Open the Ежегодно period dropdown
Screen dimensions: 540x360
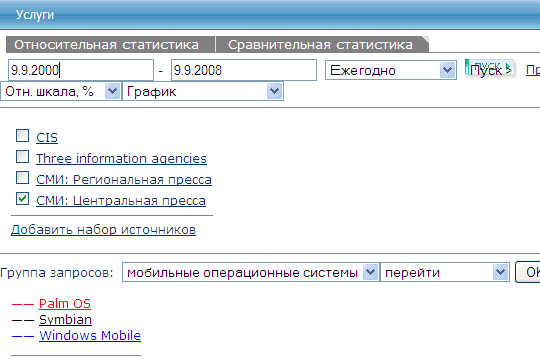(x=391, y=70)
